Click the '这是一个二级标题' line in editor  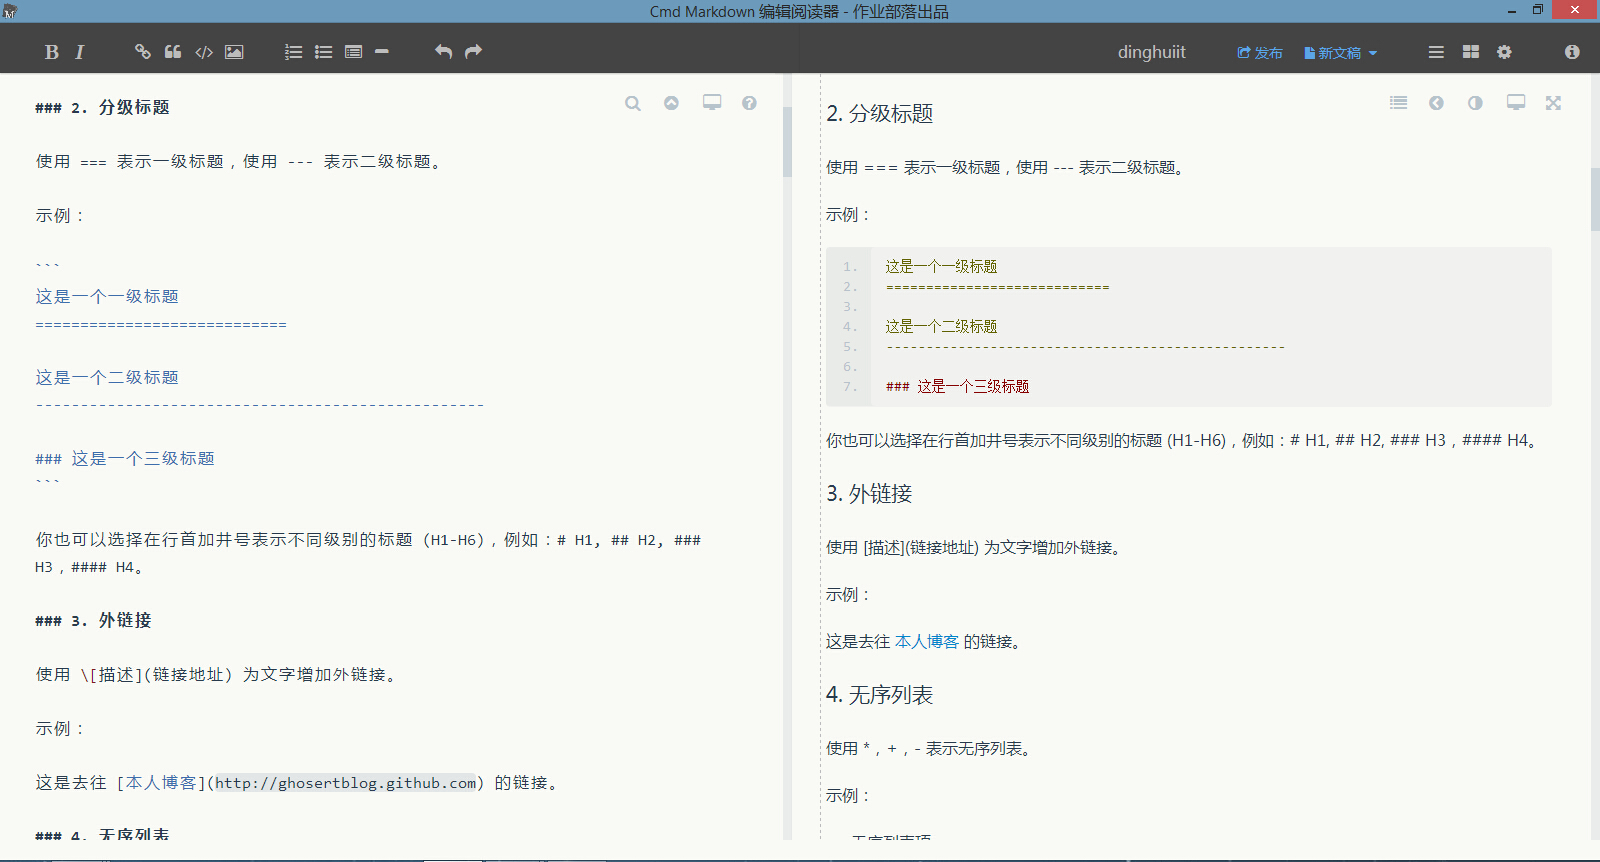107,378
